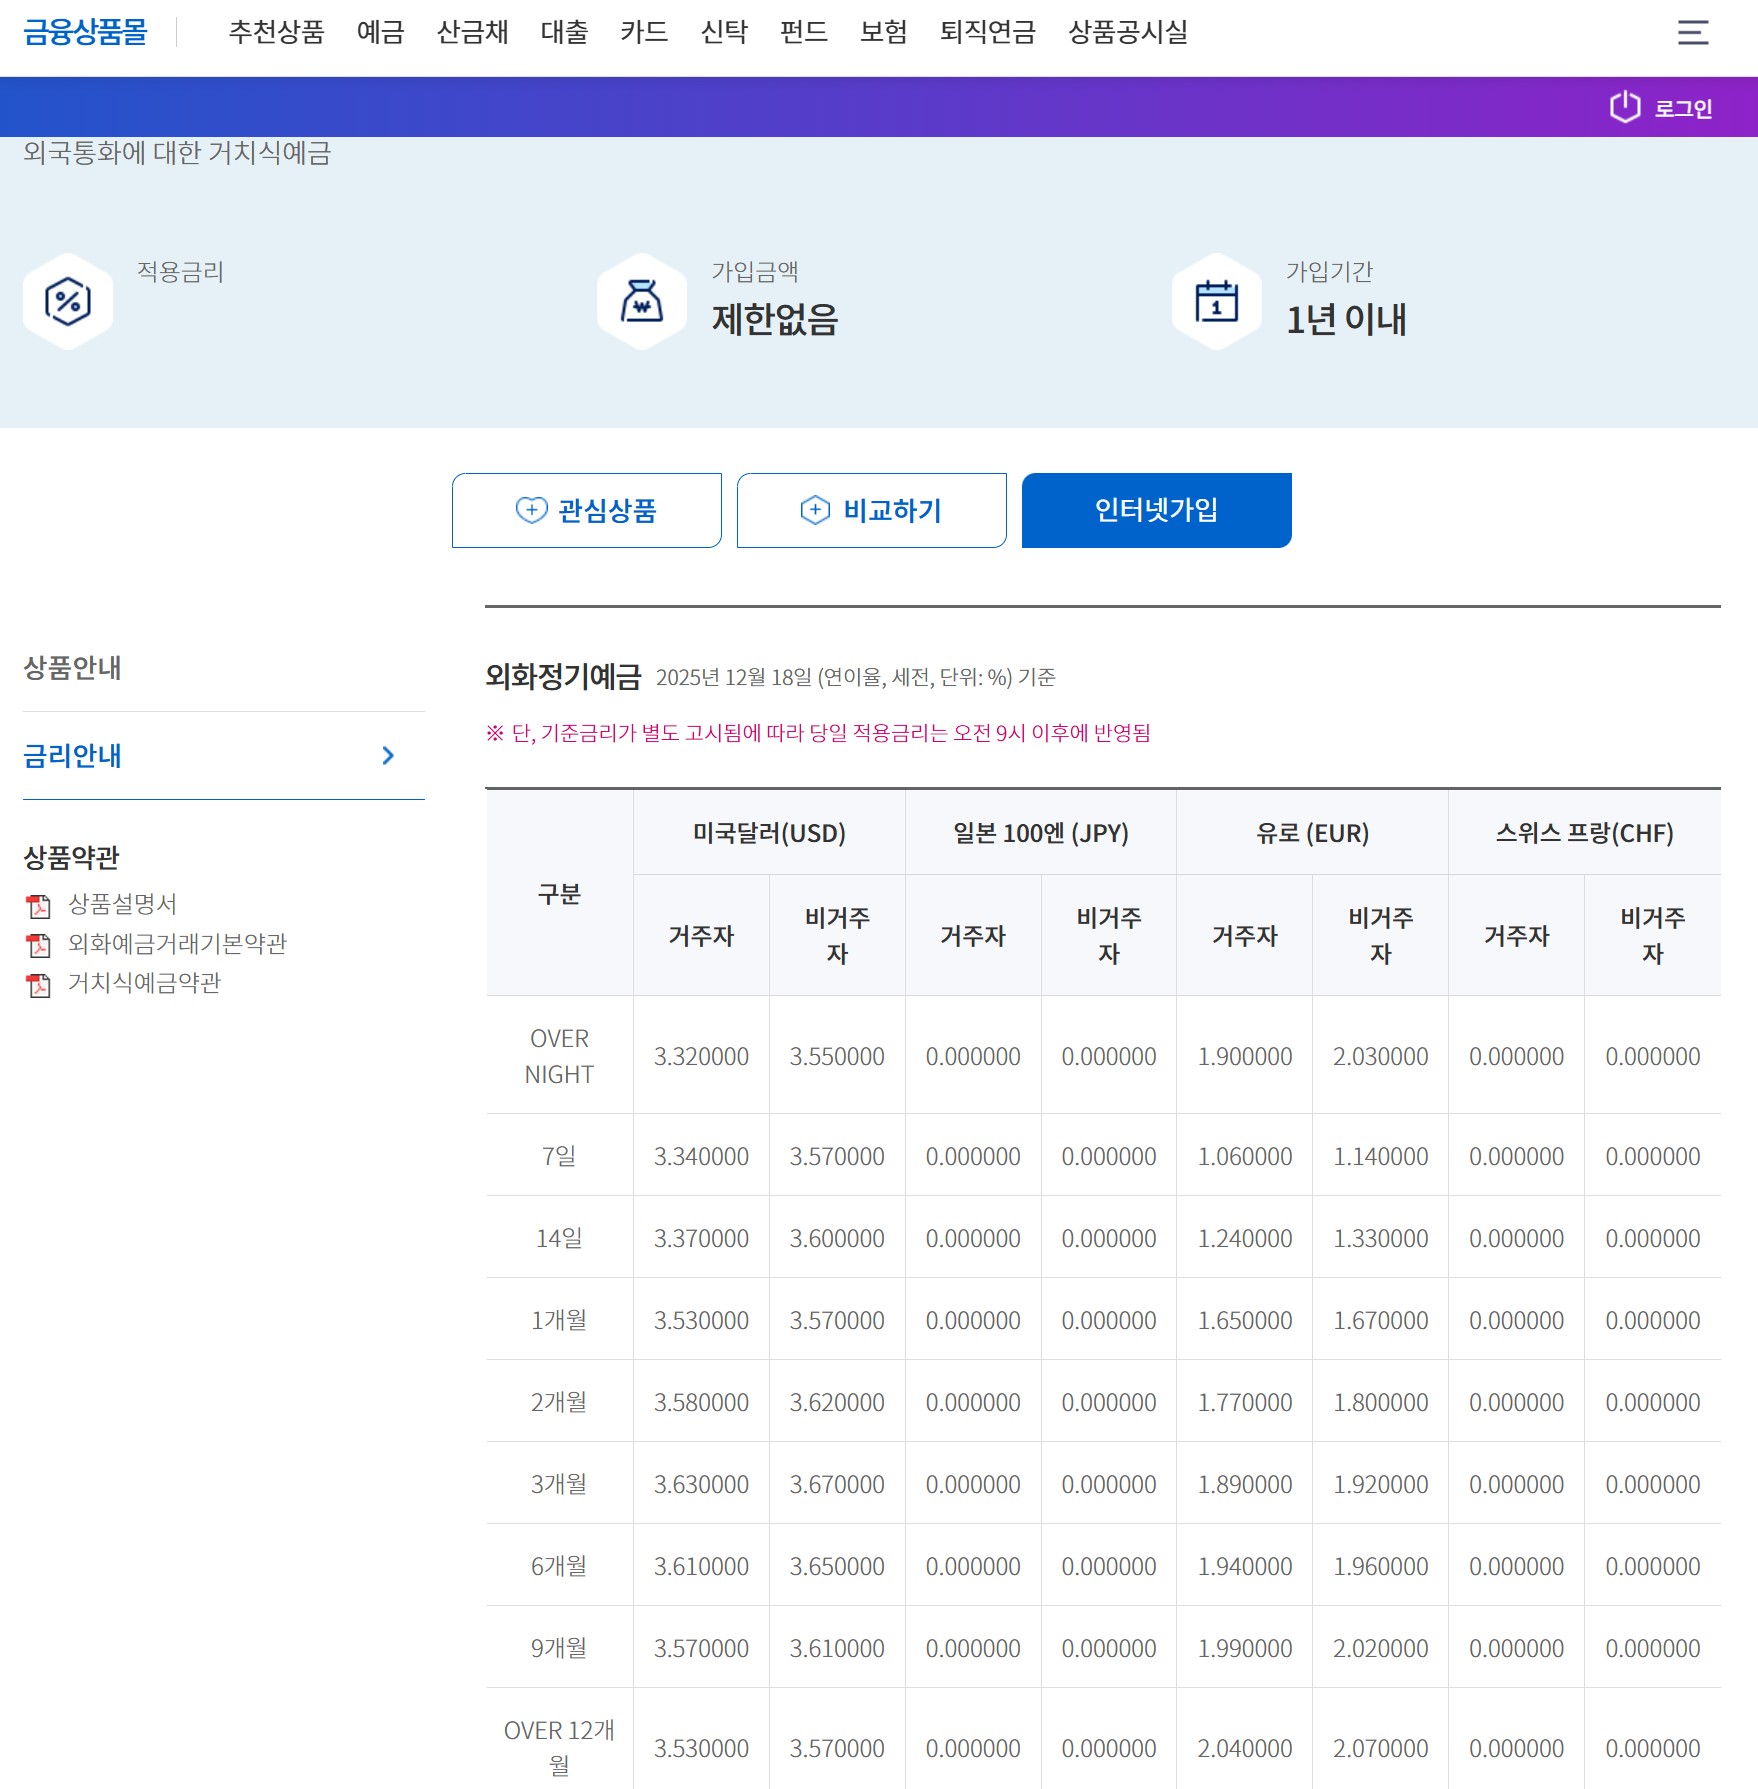
Task: Click PDF icon beside 상품설명서
Action: tap(39, 906)
